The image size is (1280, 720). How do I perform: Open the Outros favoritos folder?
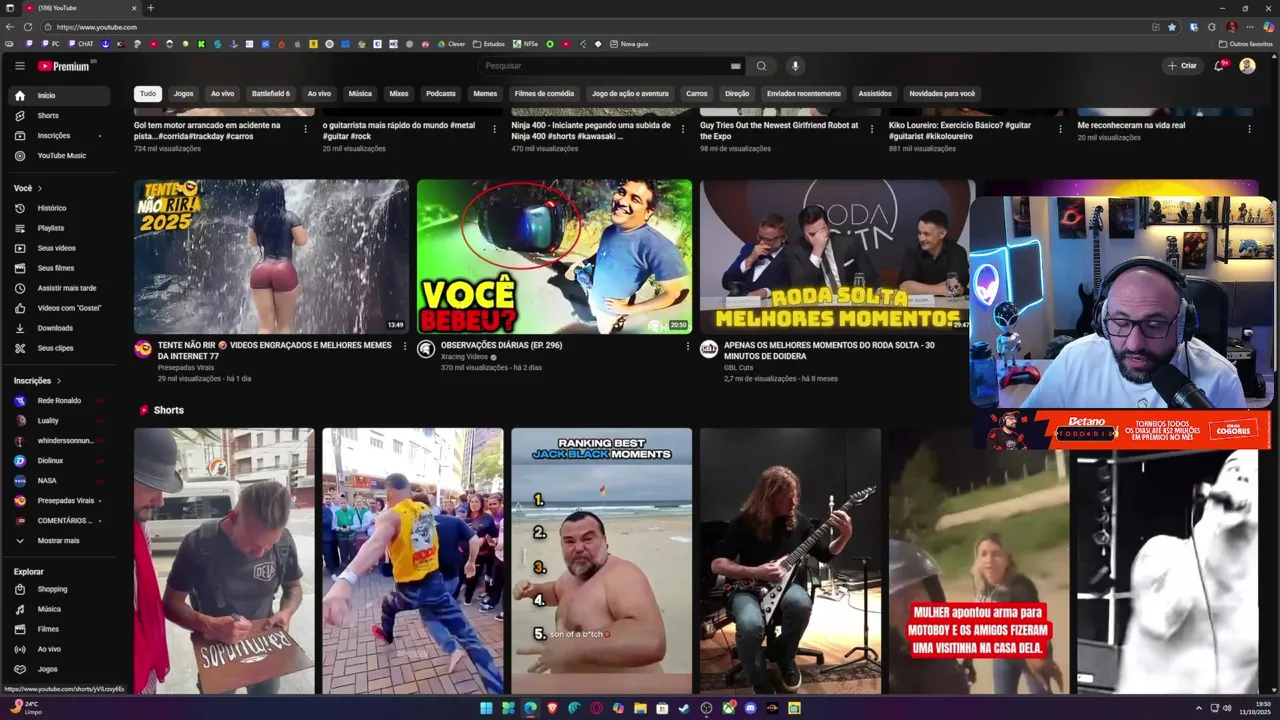point(1246,44)
